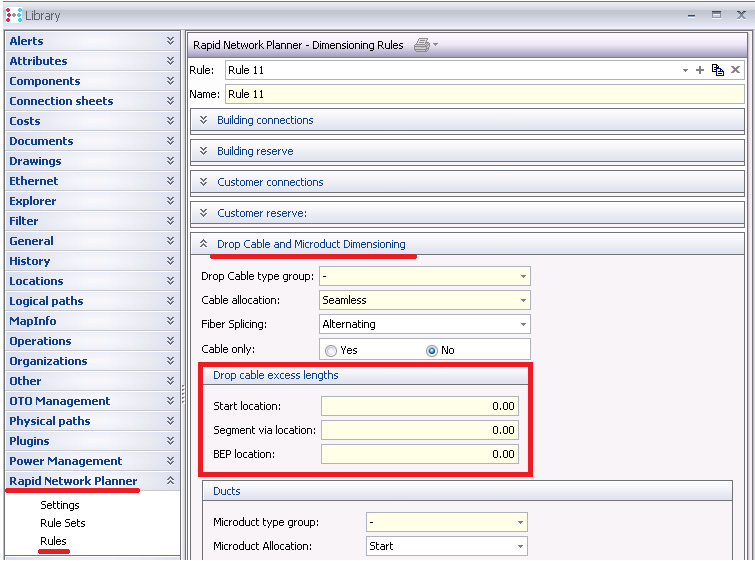The height and width of the screenshot is (561, 755).
Task: Copy the current rule with the duplicate icon
Action: click(x=717, y=70)
